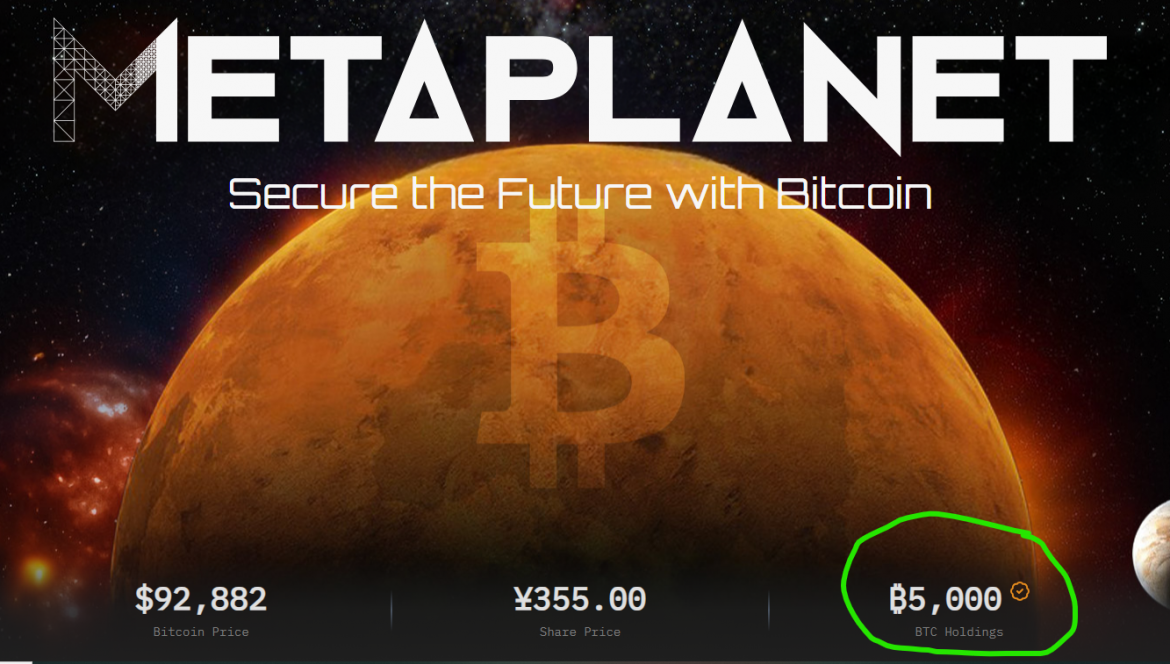Click the ₿ symbol before 5,000
Image resolution: width=1170 pixels, height=664 pixels.
coord(898,599)
